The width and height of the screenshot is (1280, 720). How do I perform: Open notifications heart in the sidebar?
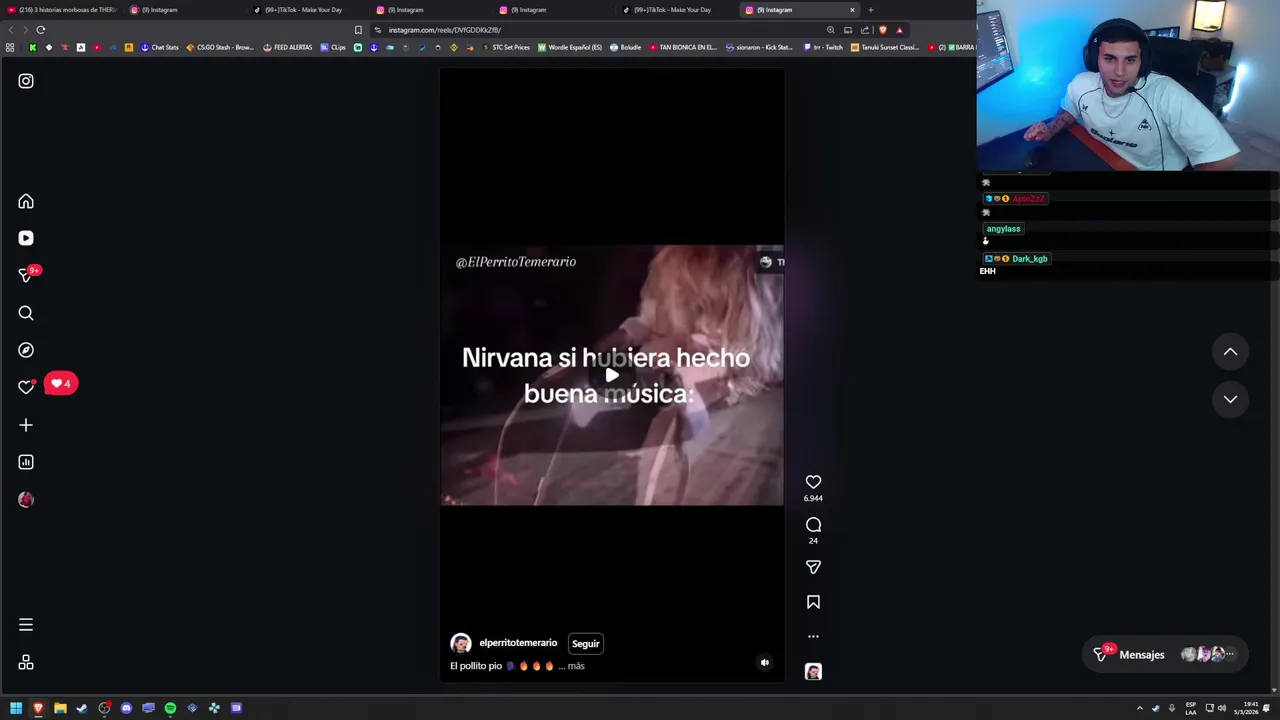click(x=26, y=387)
